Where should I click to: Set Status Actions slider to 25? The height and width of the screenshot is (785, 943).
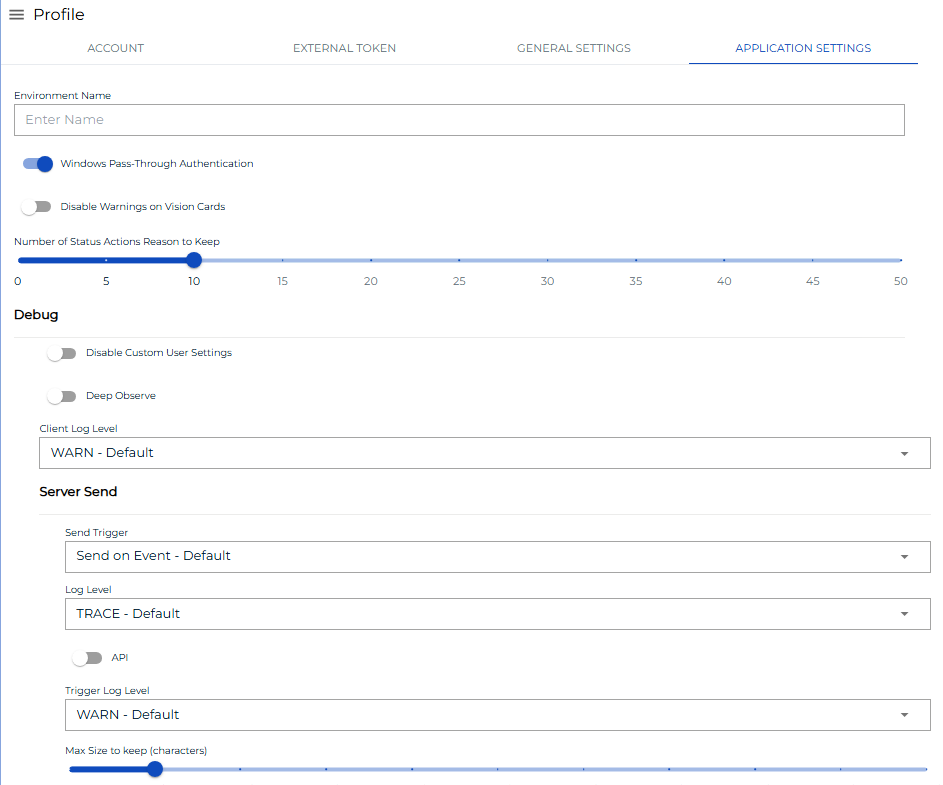point(459,260)
